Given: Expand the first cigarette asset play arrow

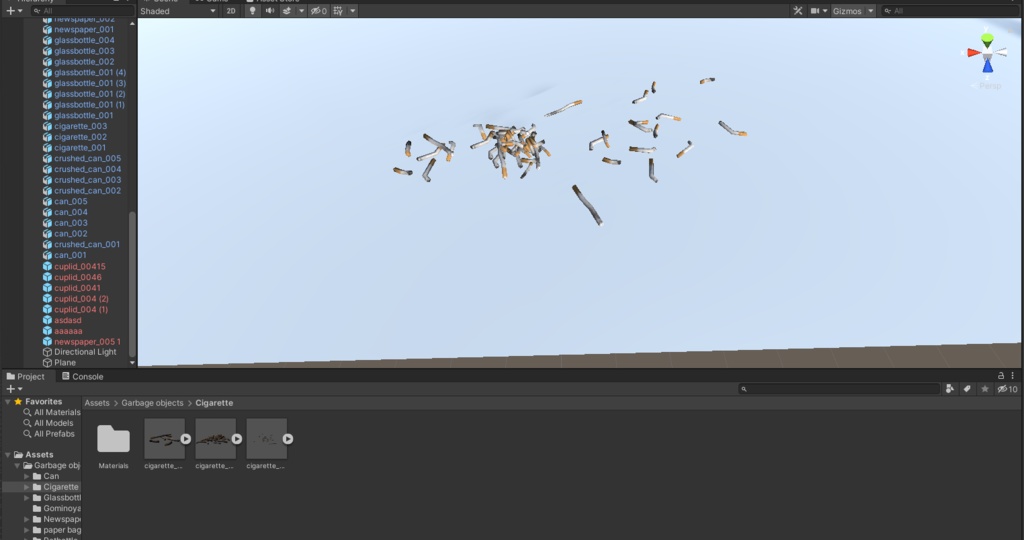Looking at the screenshot, I should (x=185, y=439).
